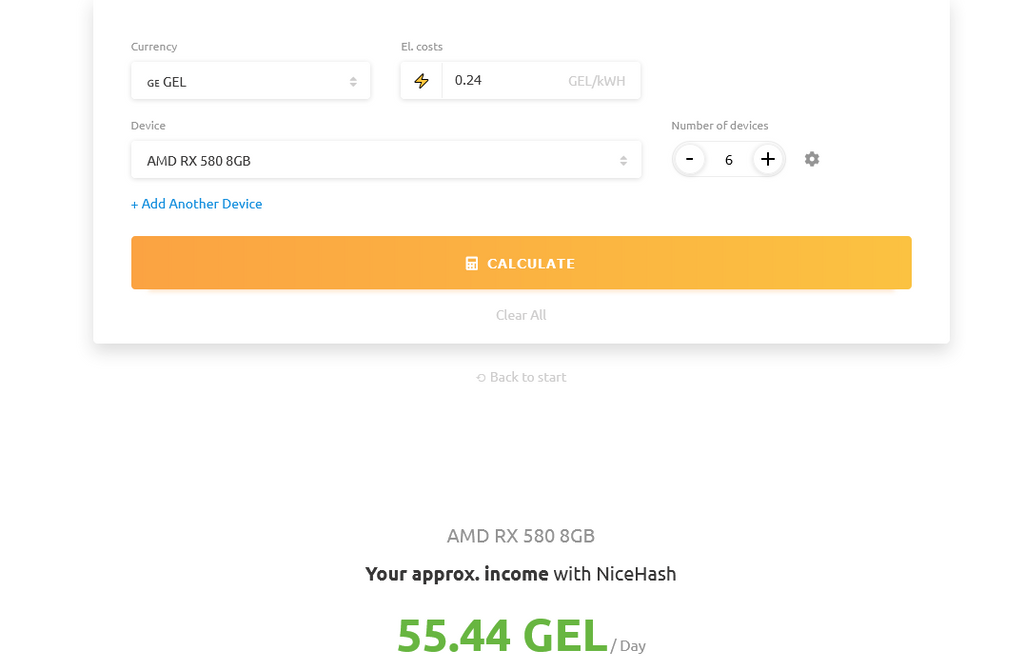1024x672 pixels.
Task: Click the calculator icon on the Calculate button
Action: click(472, 263)
